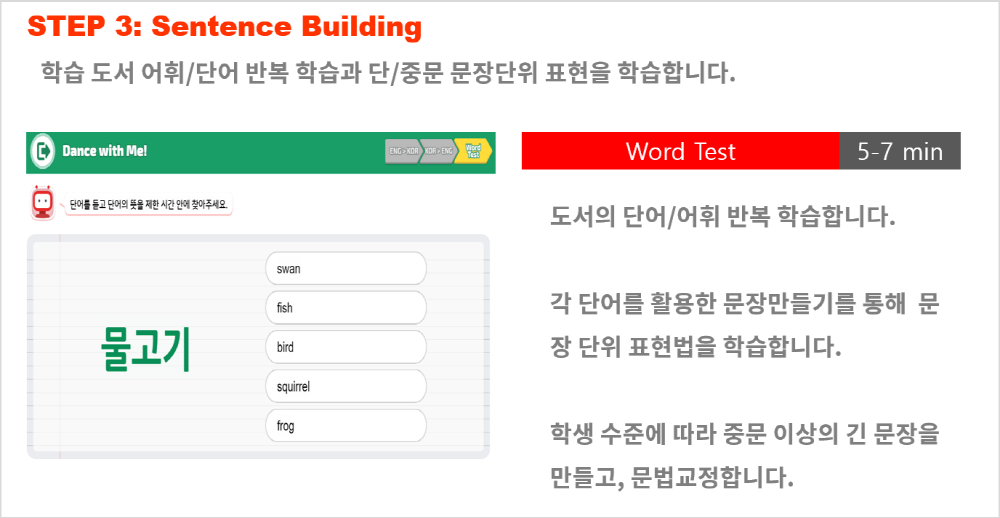Select the KOR > ENG step tab
The image size is (1000, 518).
pyautogui.click(x=438, y=152)
